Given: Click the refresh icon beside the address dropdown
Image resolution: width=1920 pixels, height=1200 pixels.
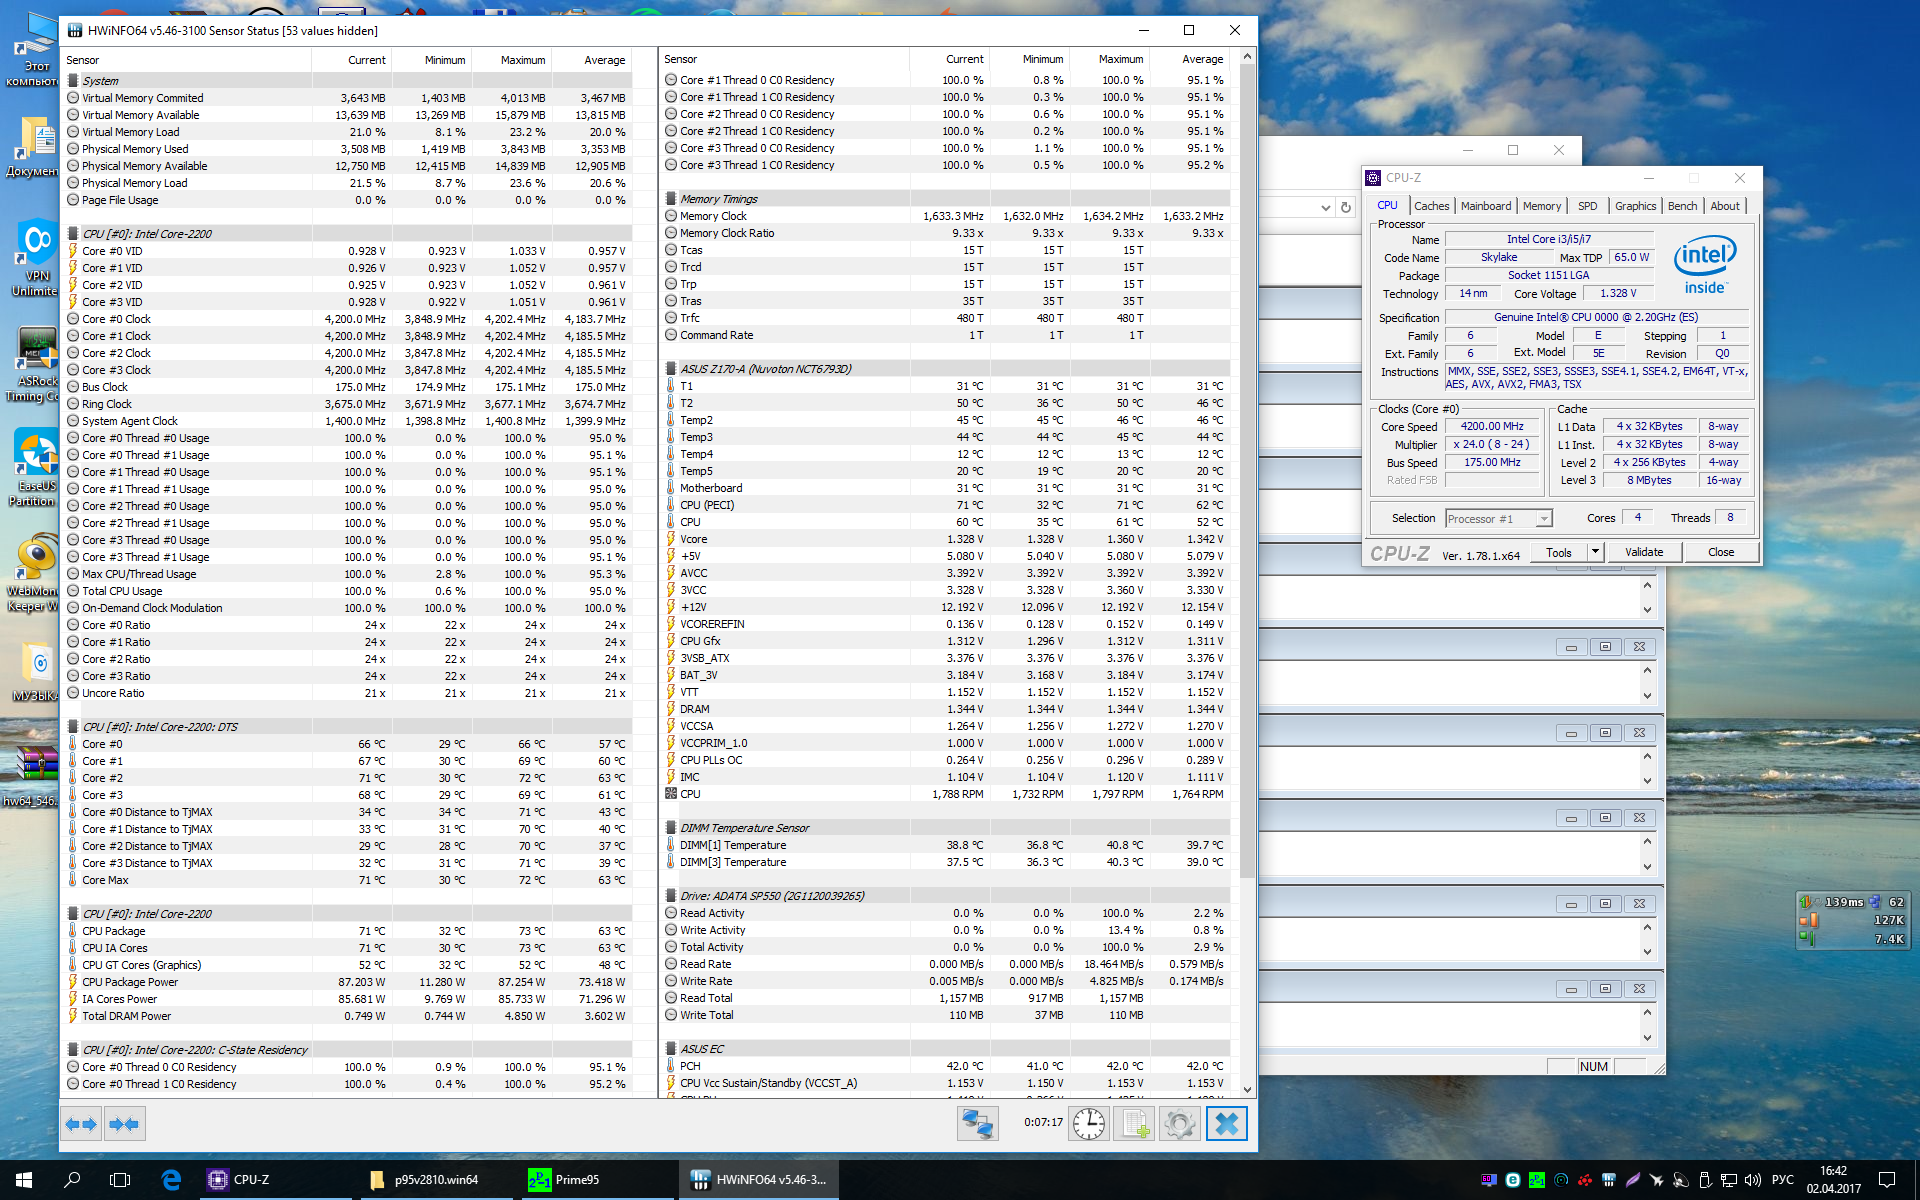Looking at the screenshot, I should (x=1346, y=207).
